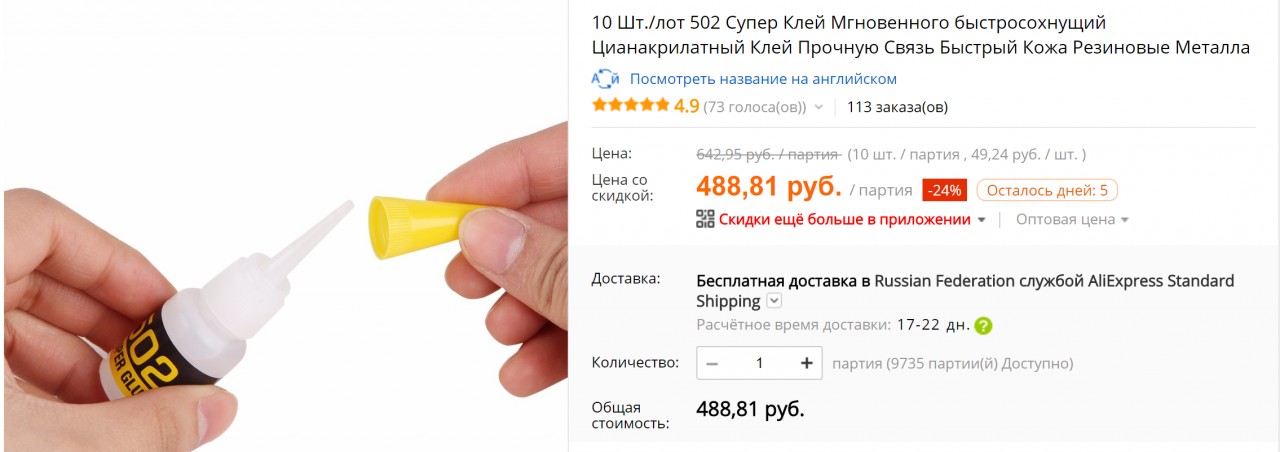
Task: Click the five-star rating icons
Action: pos(631,105)
